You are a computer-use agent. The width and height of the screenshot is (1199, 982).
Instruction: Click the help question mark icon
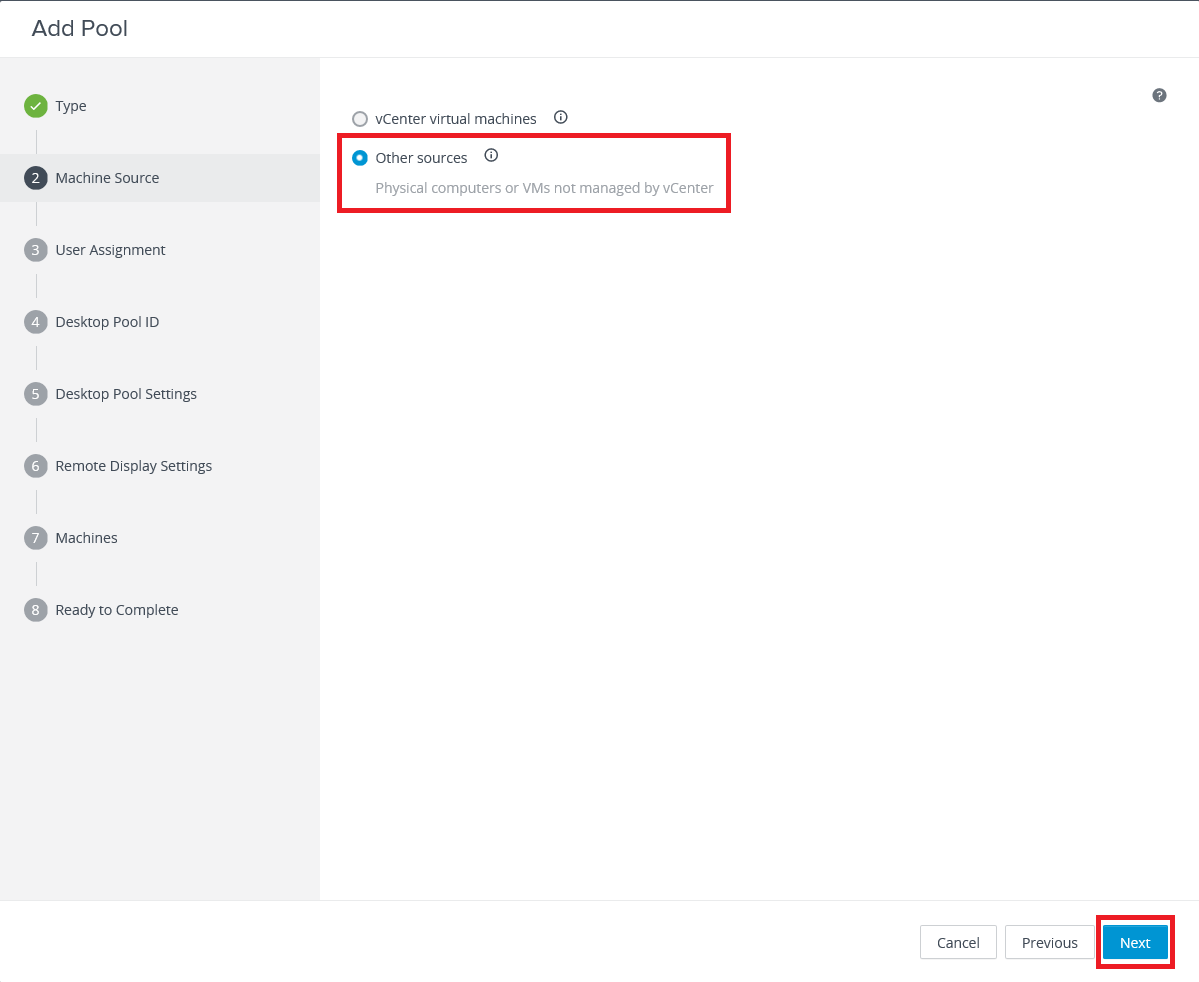[1159, 95]
